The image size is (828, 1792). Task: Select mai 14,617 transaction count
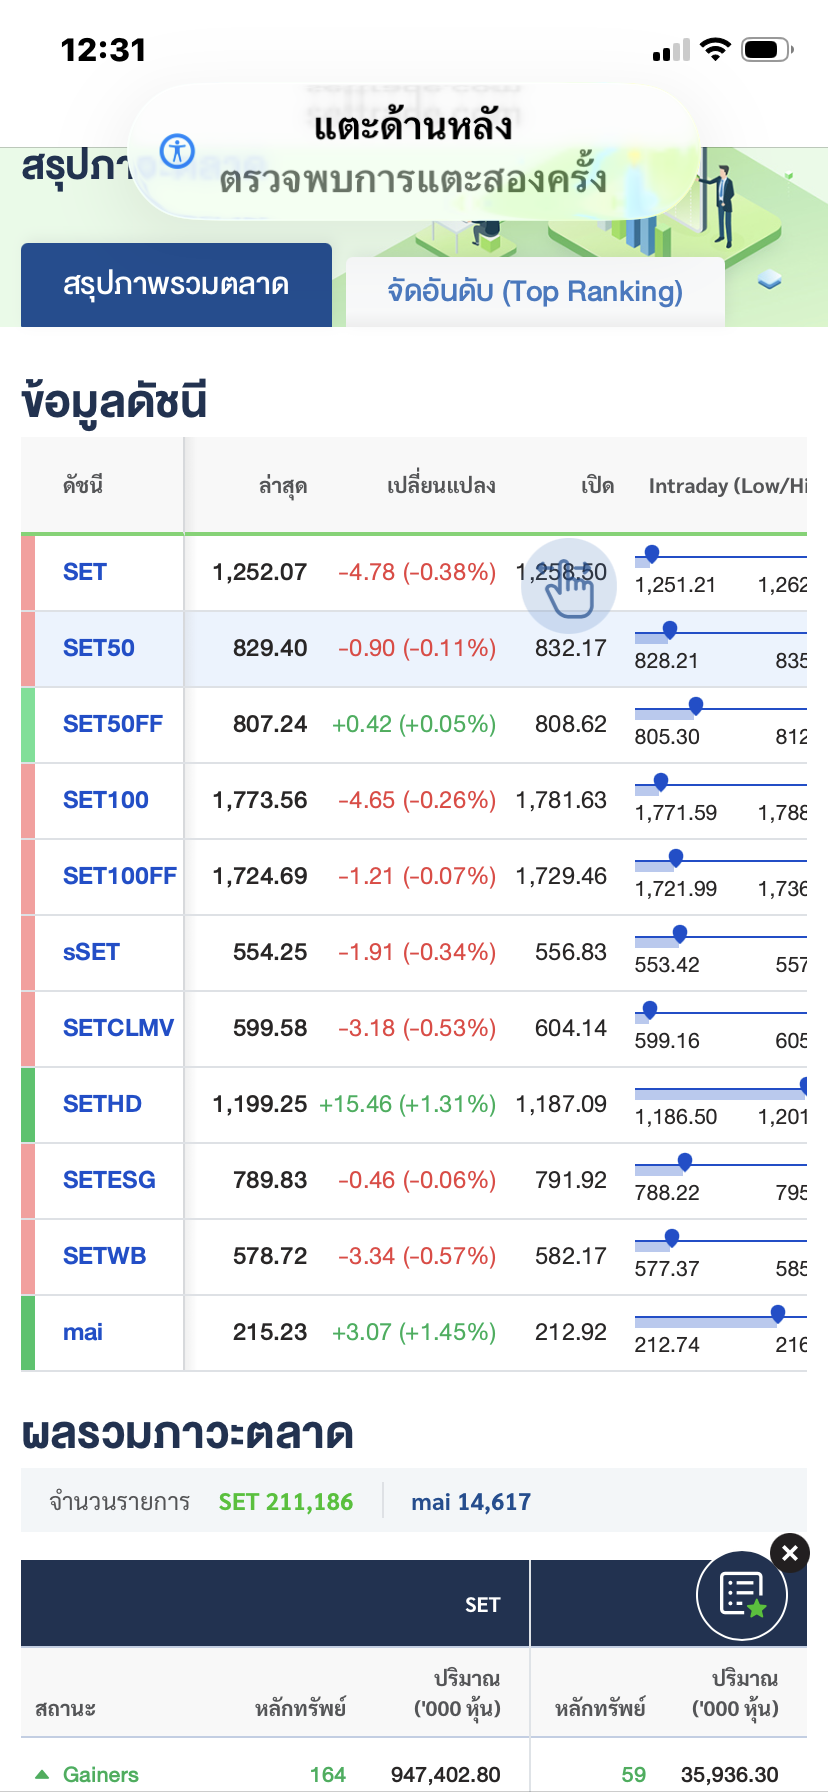click(471, 1502)
